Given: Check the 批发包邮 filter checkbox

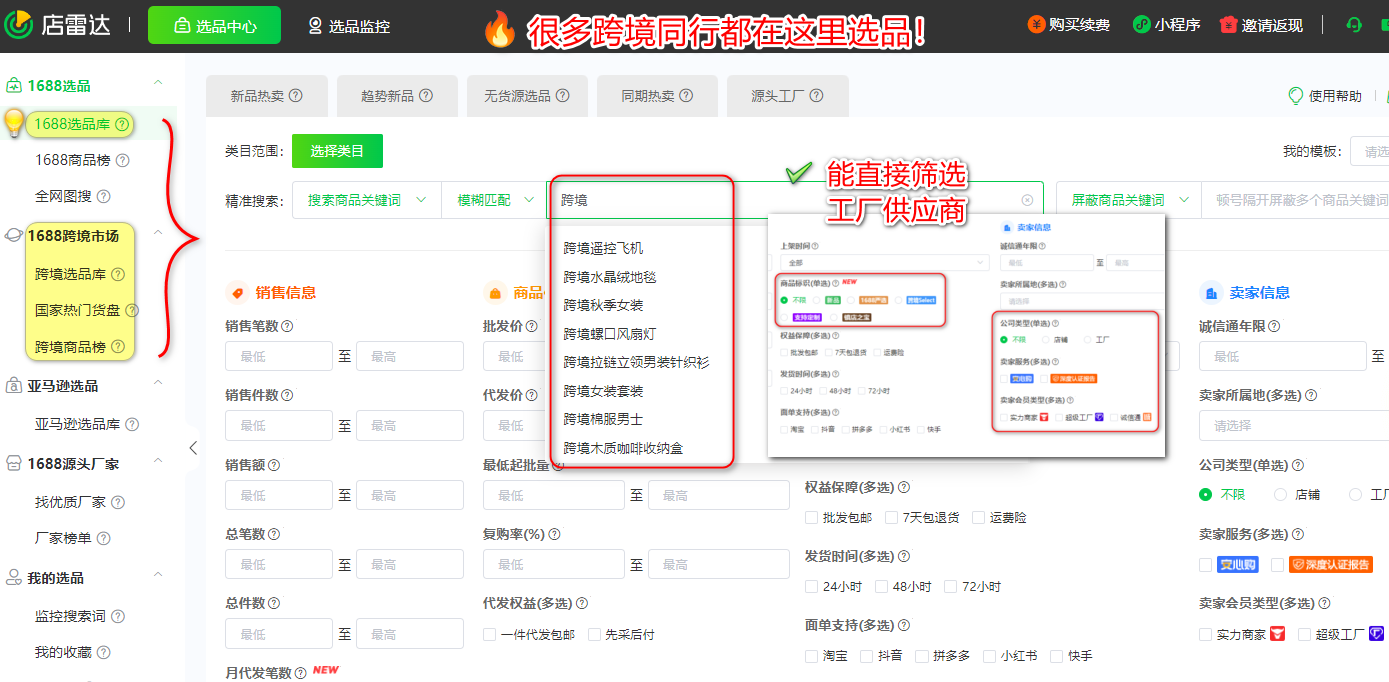Looking at the screenshot, I should [x=811, y=518].
